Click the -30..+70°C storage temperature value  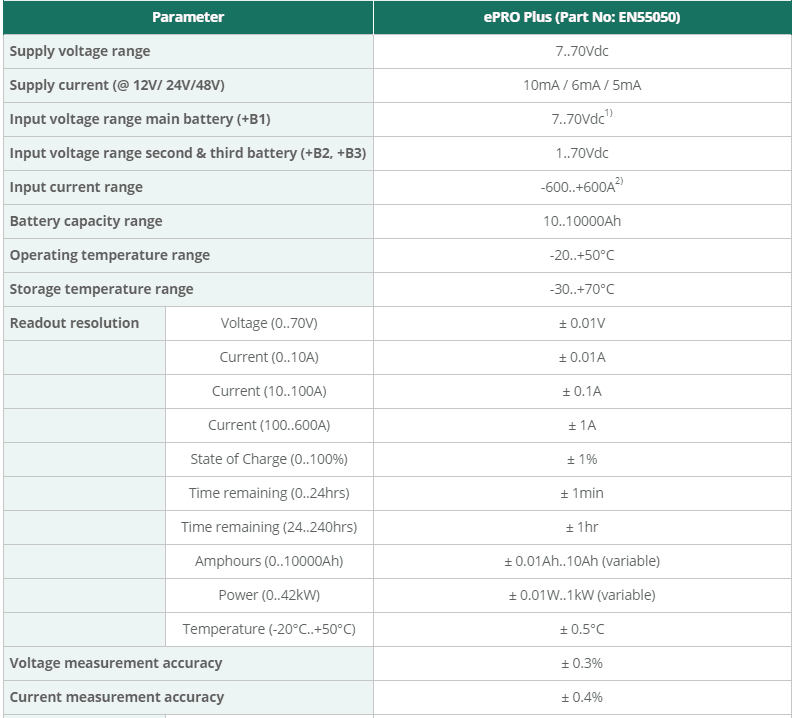pyautogui.click(x=581, y=289)
